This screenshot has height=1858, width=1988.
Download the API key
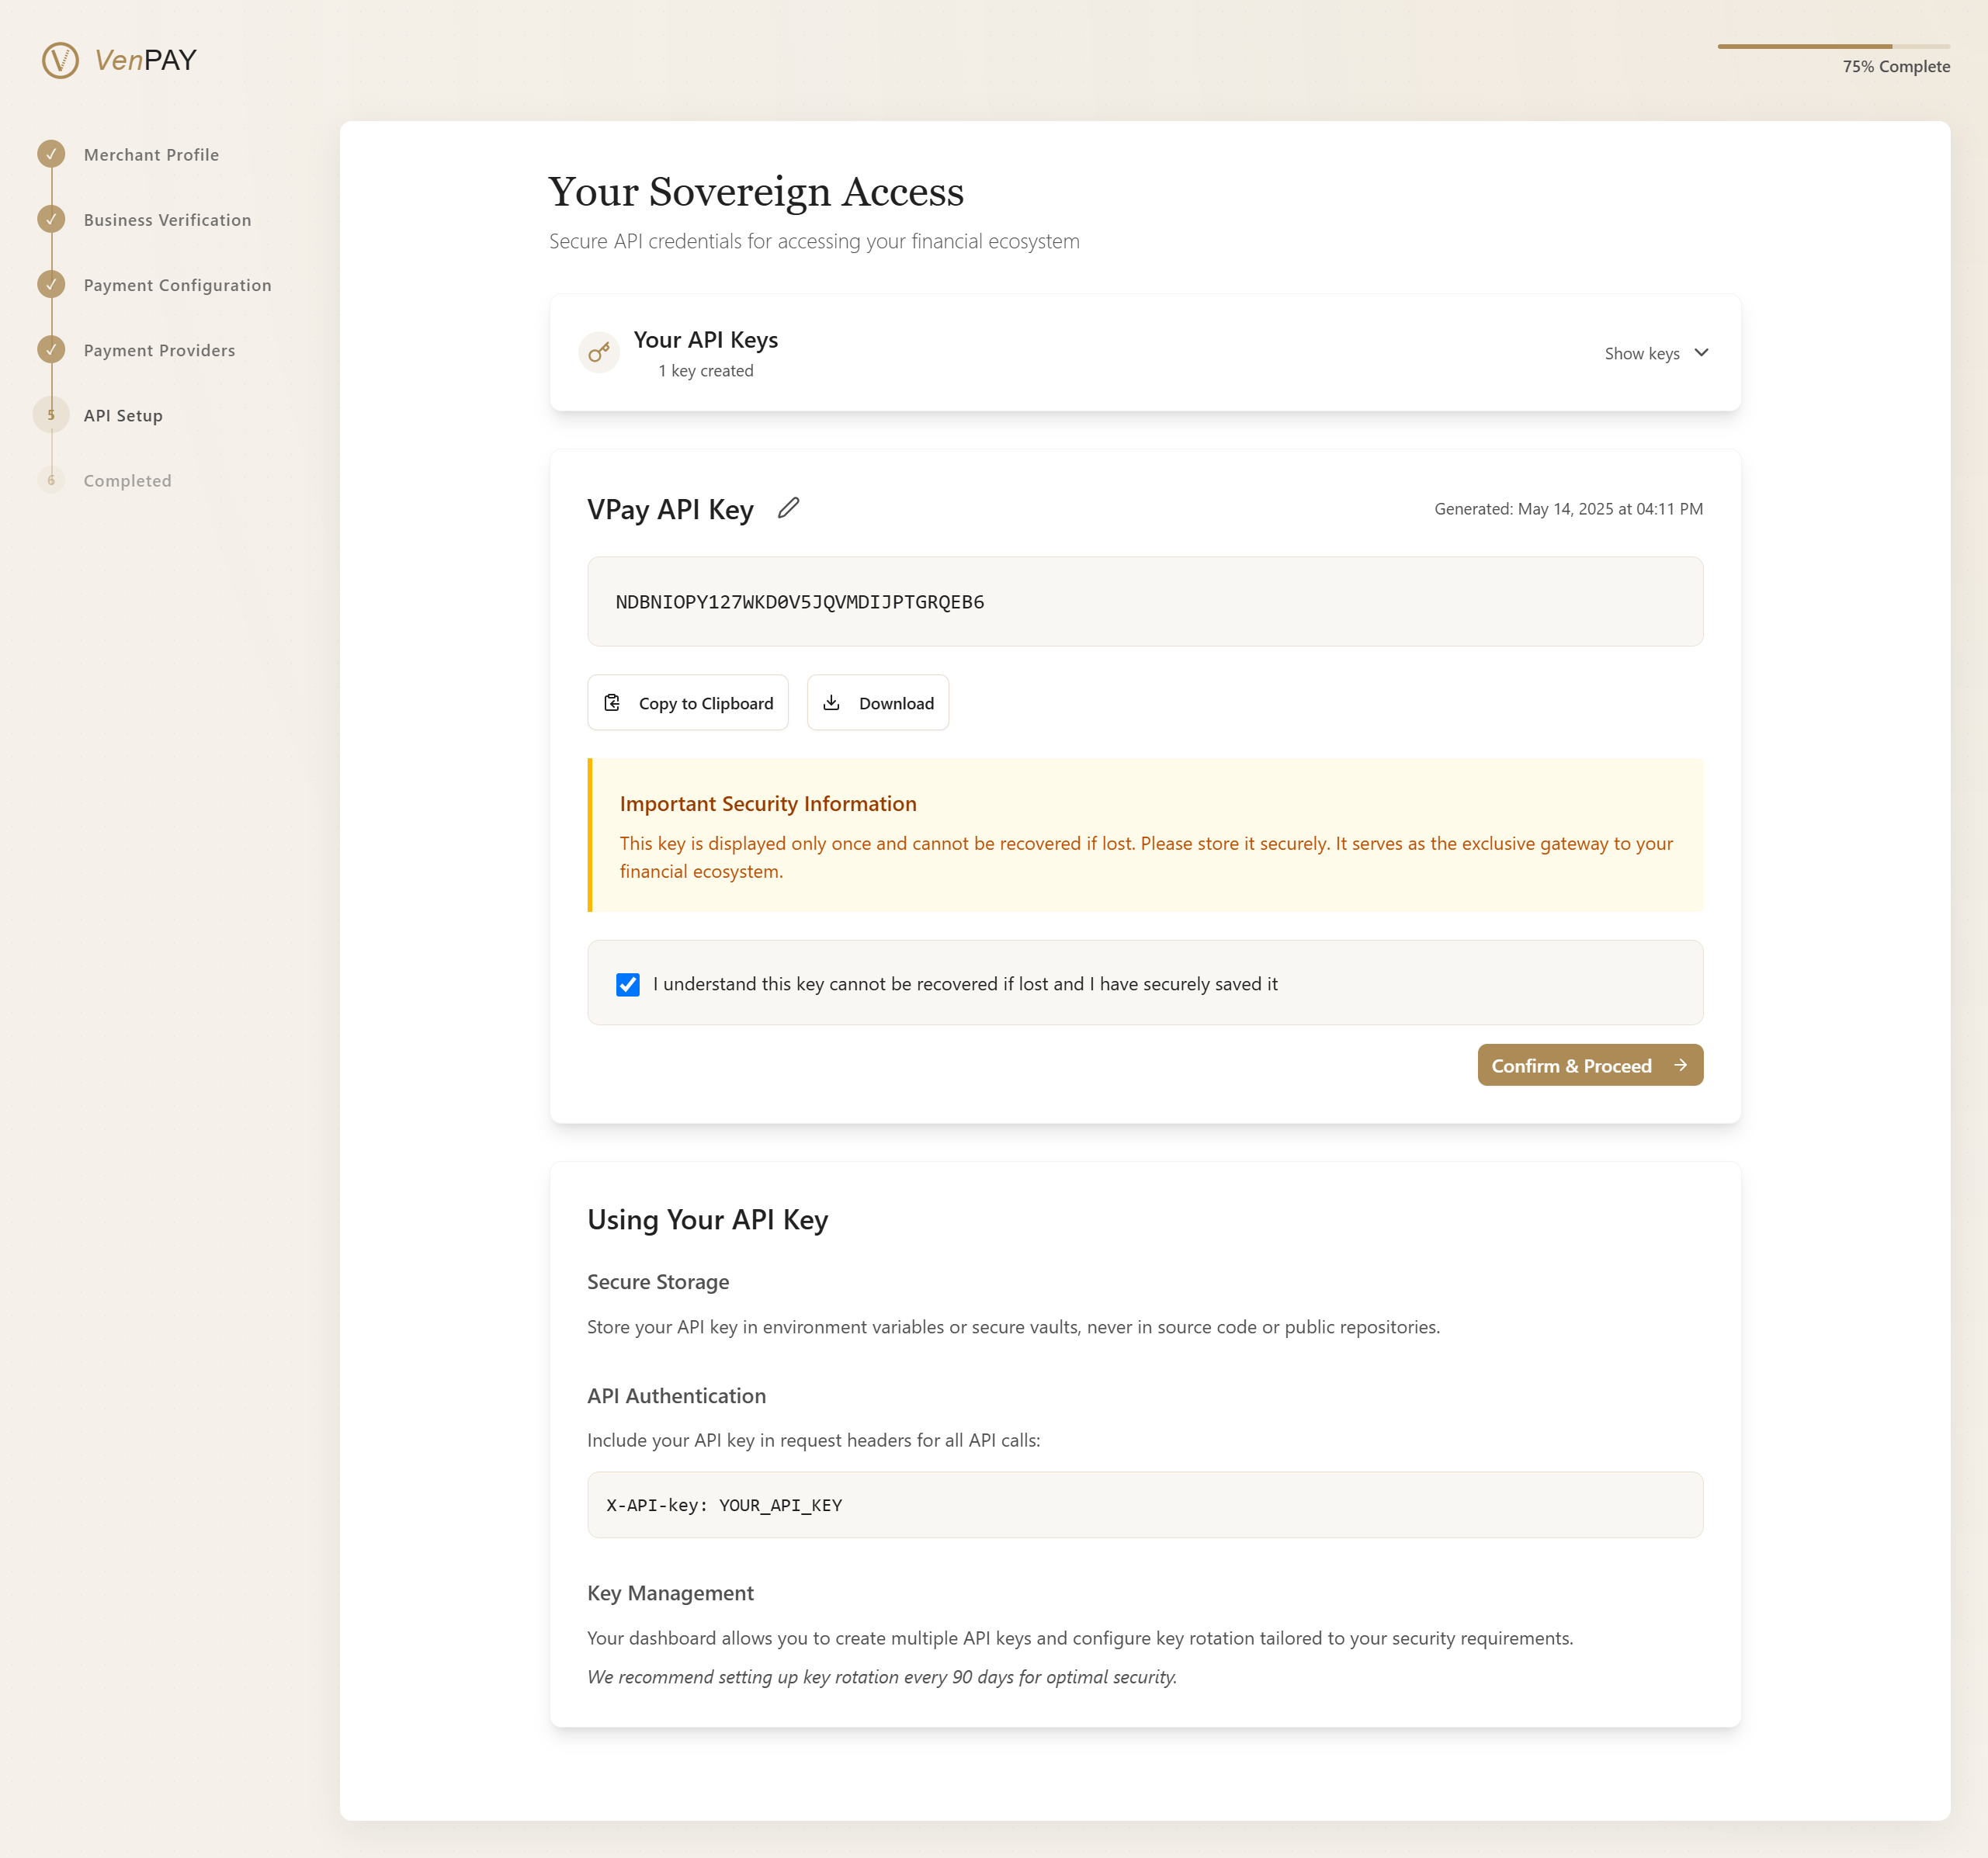[878, 703]
